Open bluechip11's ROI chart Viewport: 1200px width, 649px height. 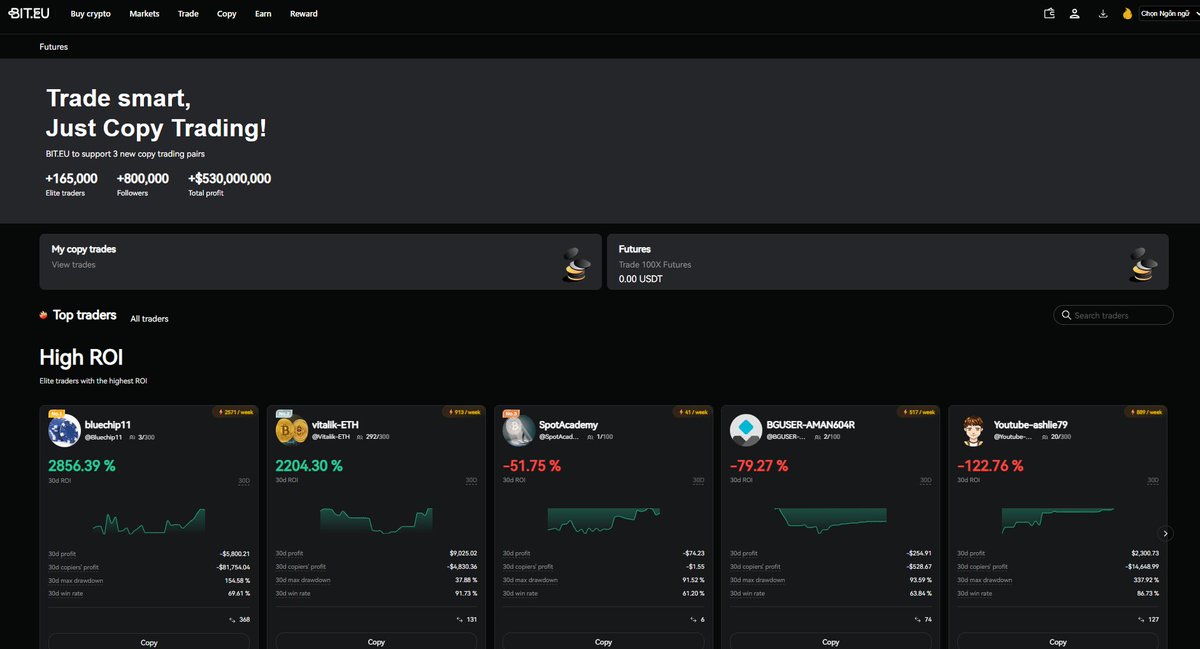tap(149, 520)
